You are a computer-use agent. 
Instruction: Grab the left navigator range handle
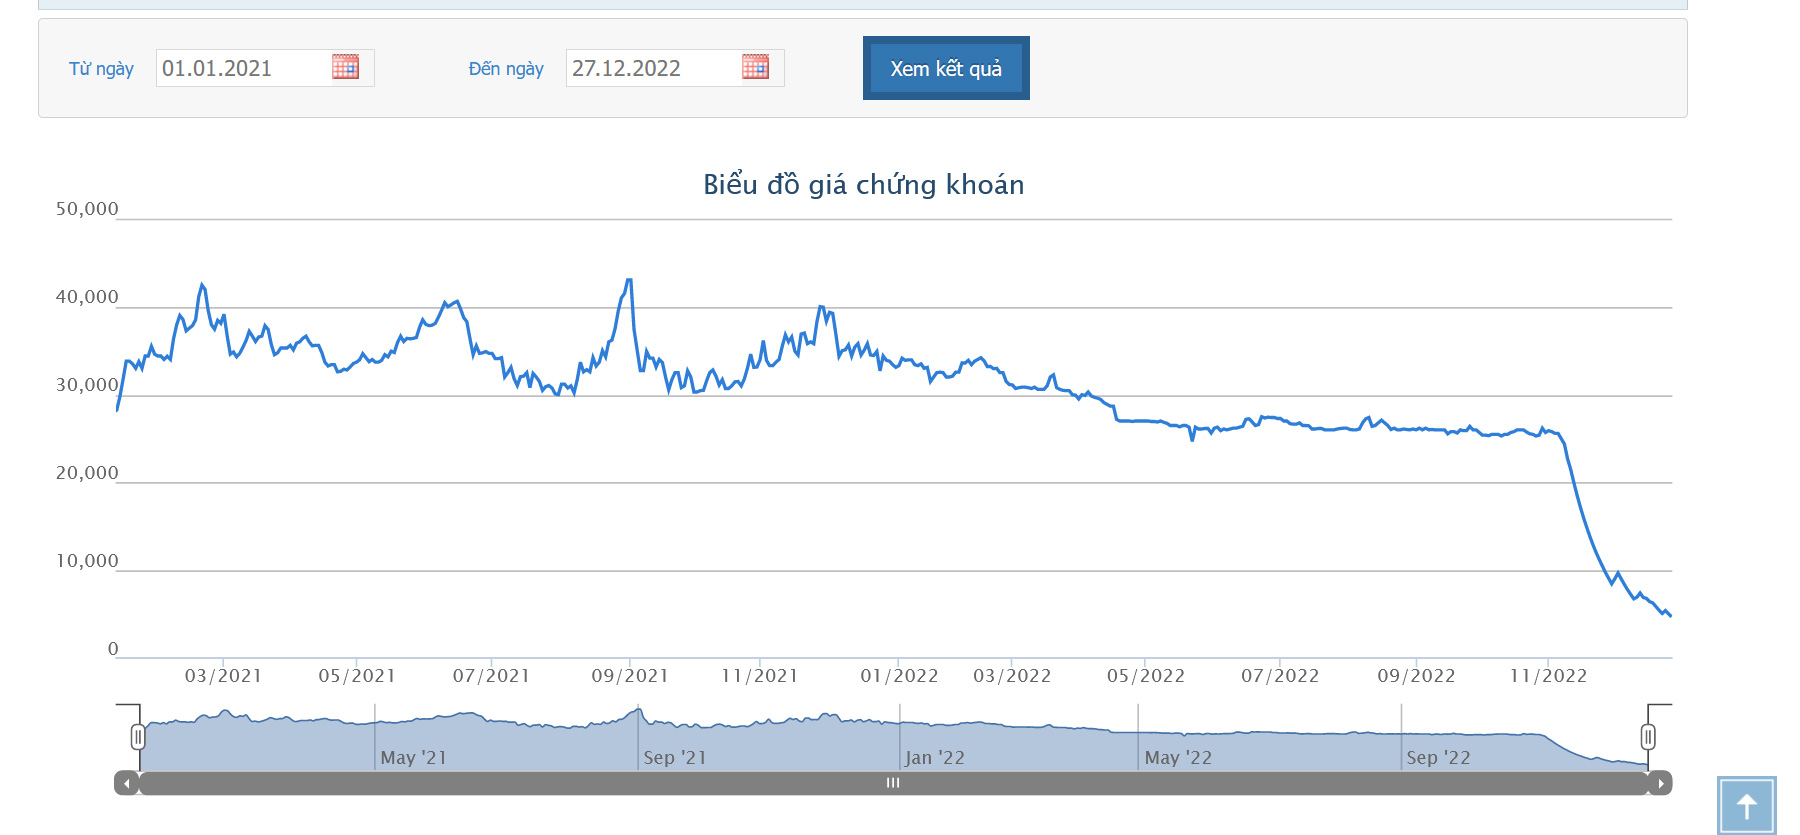tap(138, 737)
